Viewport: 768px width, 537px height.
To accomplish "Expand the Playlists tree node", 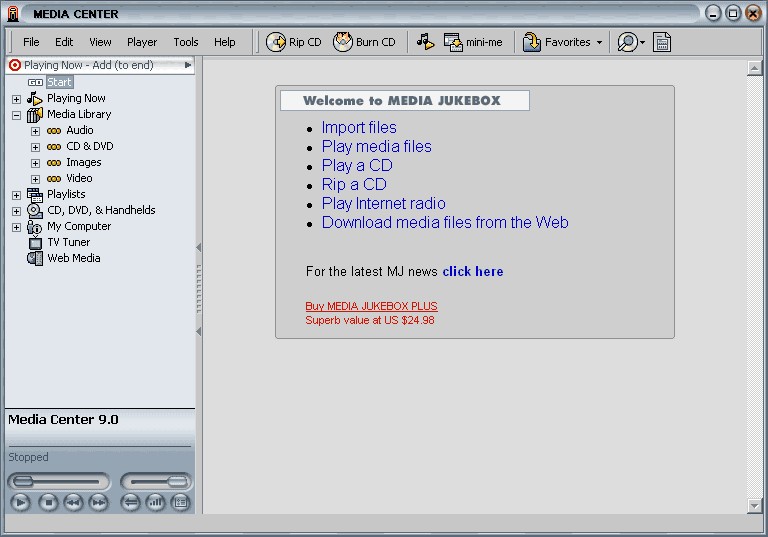I will coord(16,195).
